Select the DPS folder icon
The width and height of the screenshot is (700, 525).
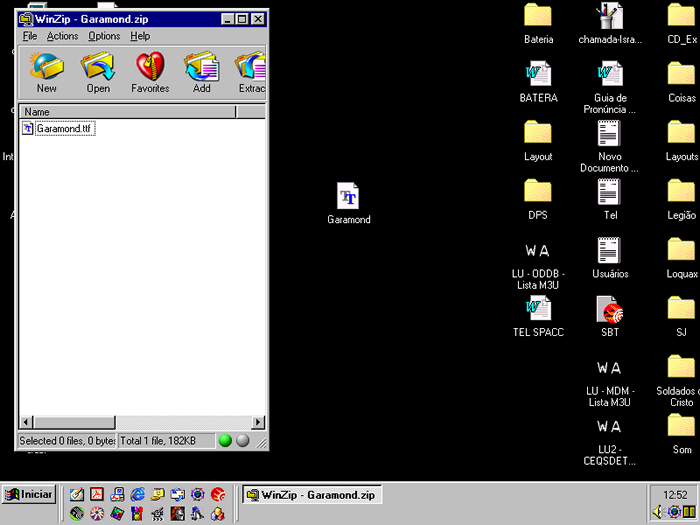(x=538, y=200)
